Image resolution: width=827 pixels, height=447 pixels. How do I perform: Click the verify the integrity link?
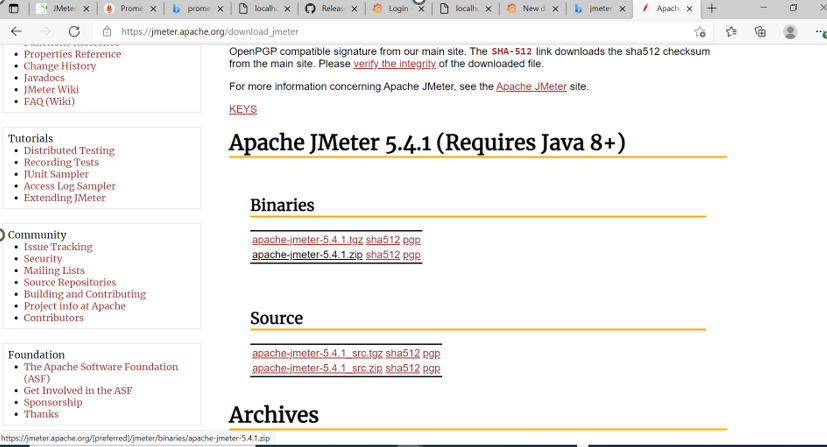[394, 64]
